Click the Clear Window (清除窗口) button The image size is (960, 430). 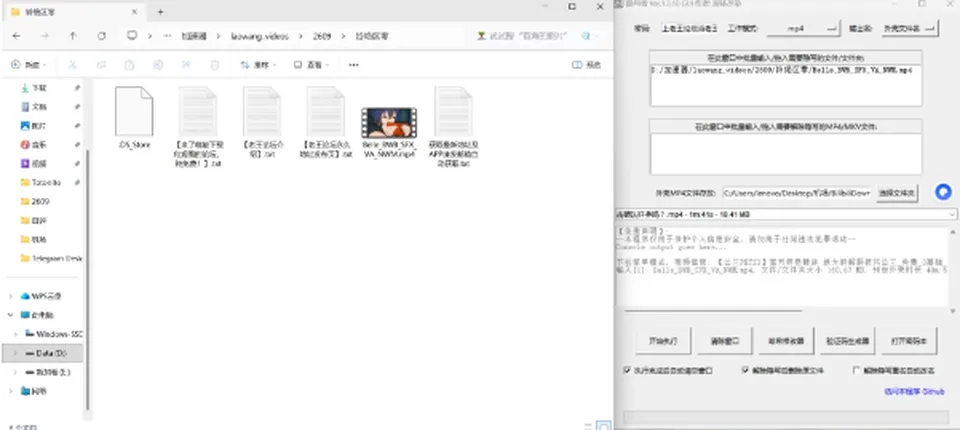coord(725,341)
